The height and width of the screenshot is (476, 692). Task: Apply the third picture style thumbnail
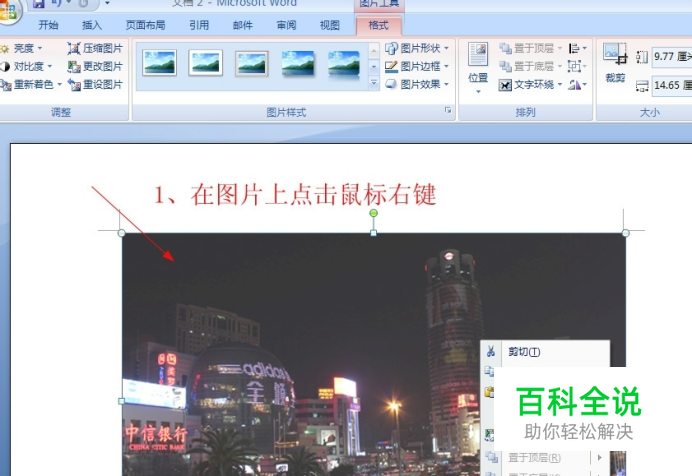(x=252, y=64)
